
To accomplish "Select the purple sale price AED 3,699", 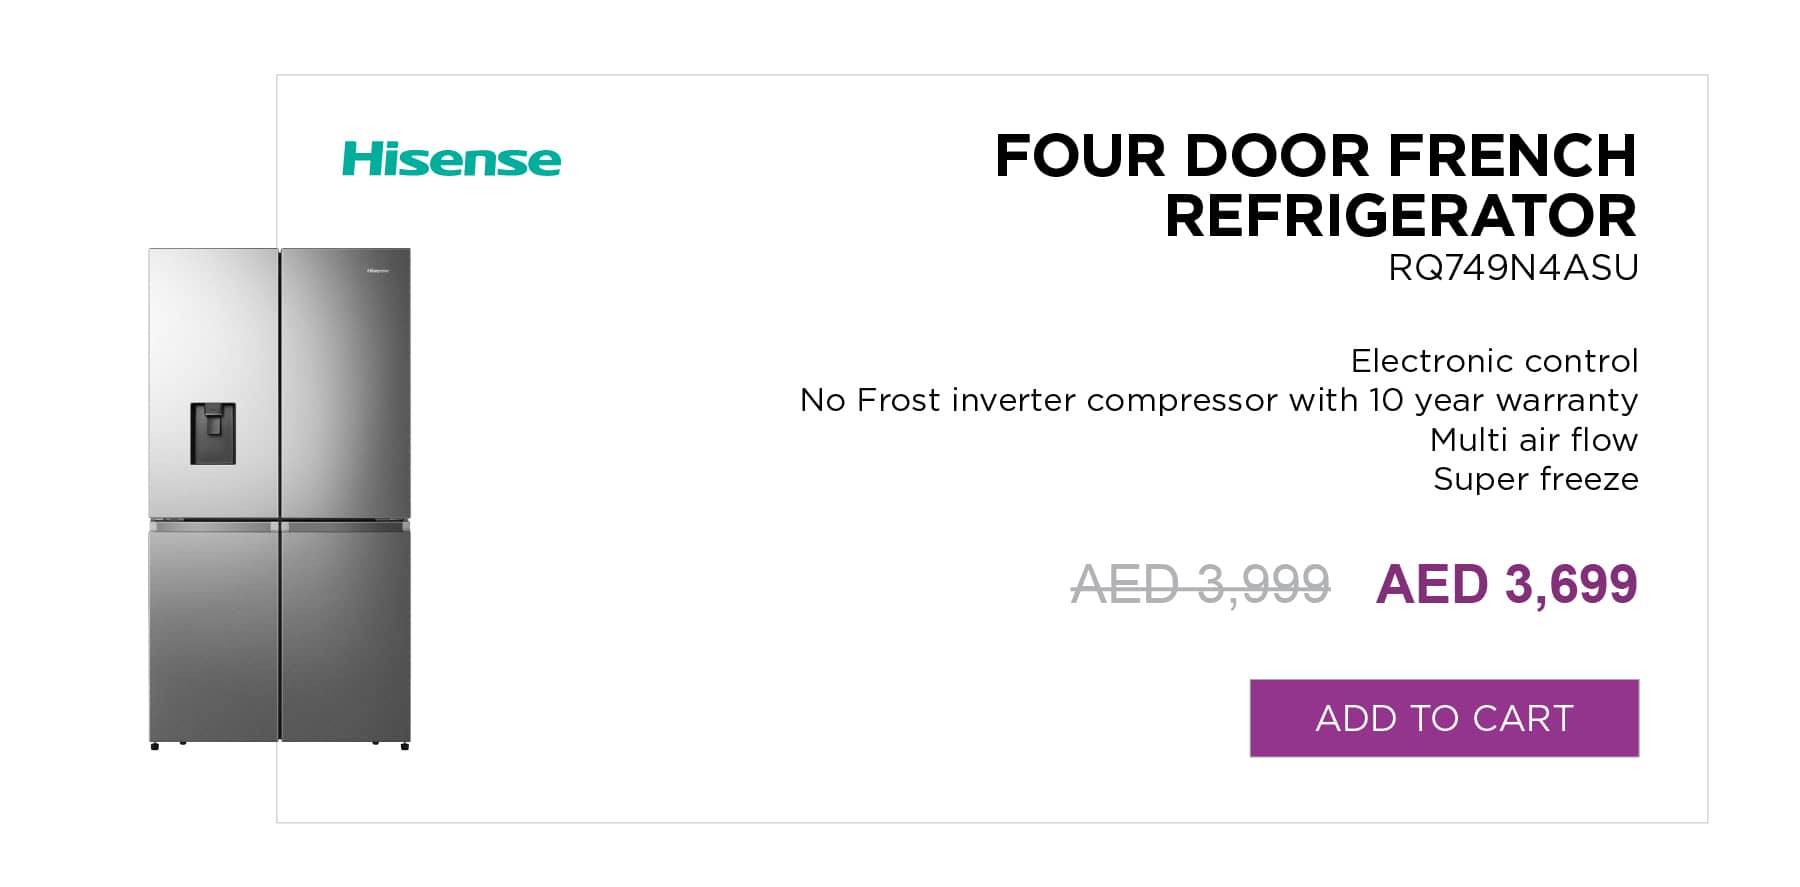I will click(1506, 585).
